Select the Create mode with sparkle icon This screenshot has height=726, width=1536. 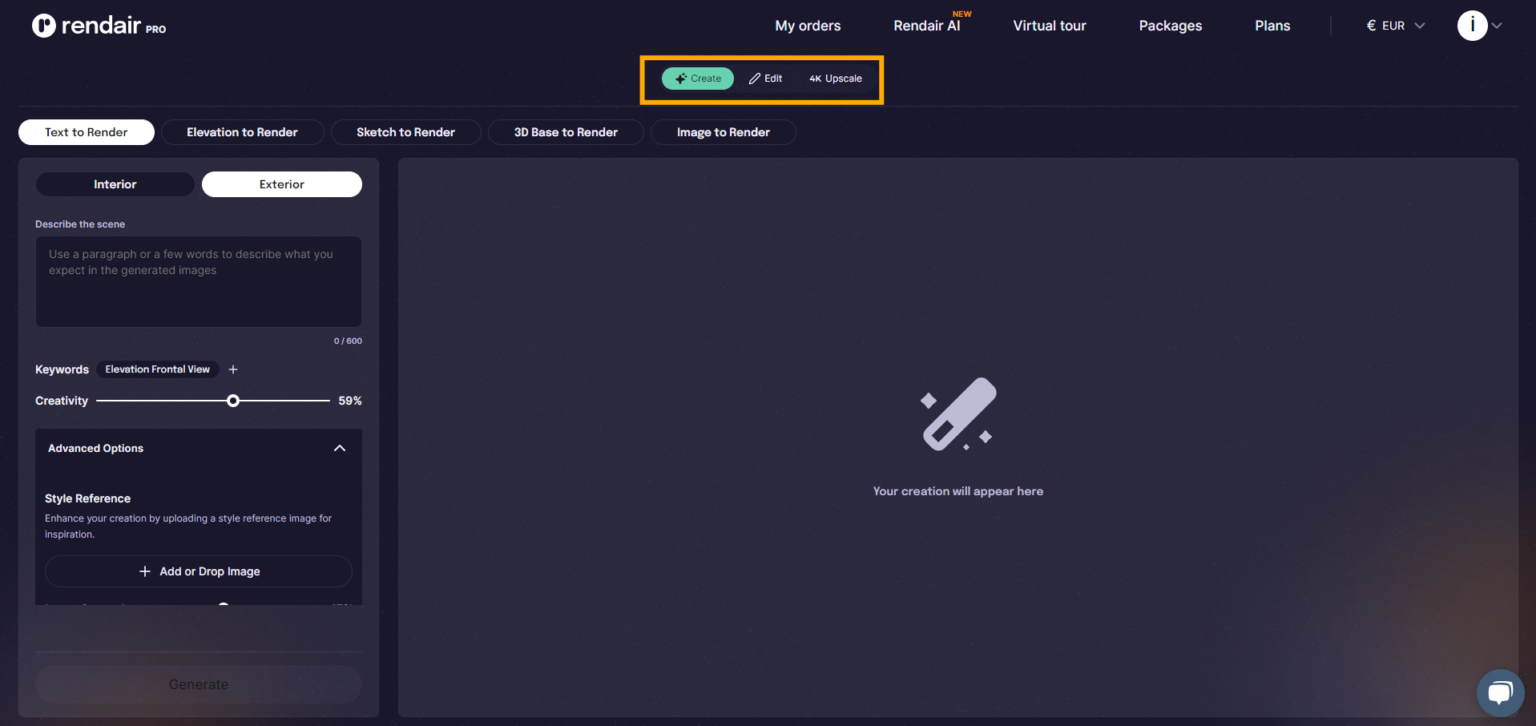698,78
